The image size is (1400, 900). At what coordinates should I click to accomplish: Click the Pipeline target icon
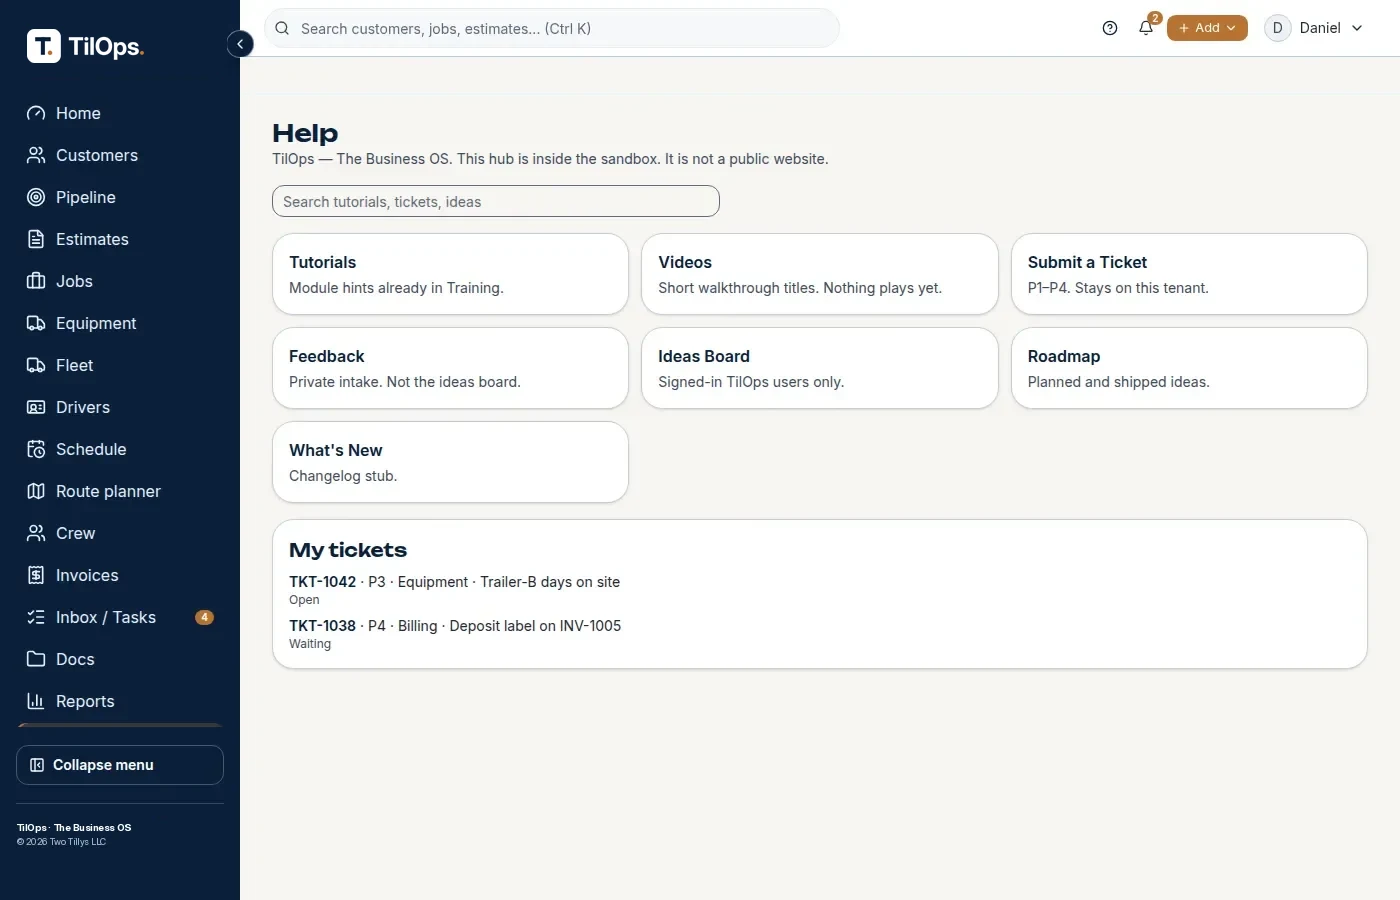click(36, 197)
